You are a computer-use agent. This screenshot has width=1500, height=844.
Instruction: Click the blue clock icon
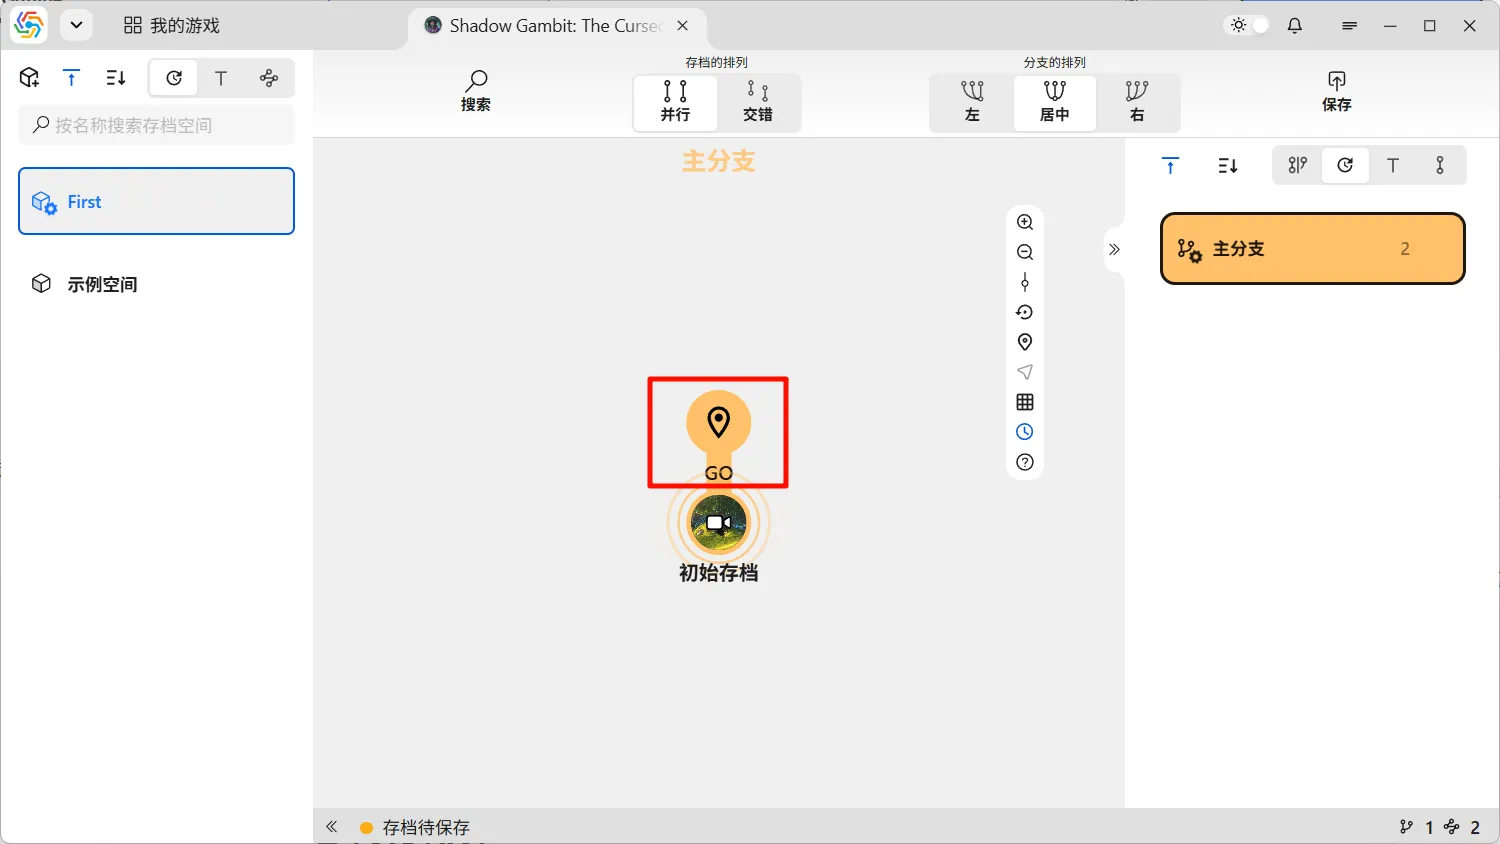coord(1024,432)
